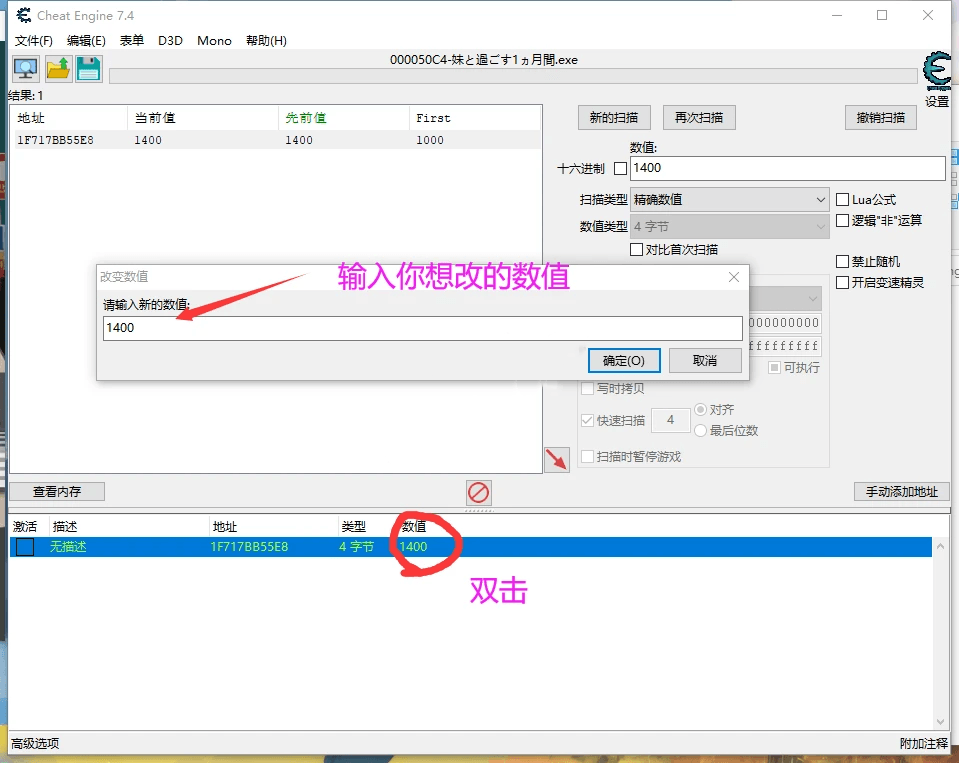The image size is (959, 763).
Task: Click the save floppy disk icon
Action: 88,69
